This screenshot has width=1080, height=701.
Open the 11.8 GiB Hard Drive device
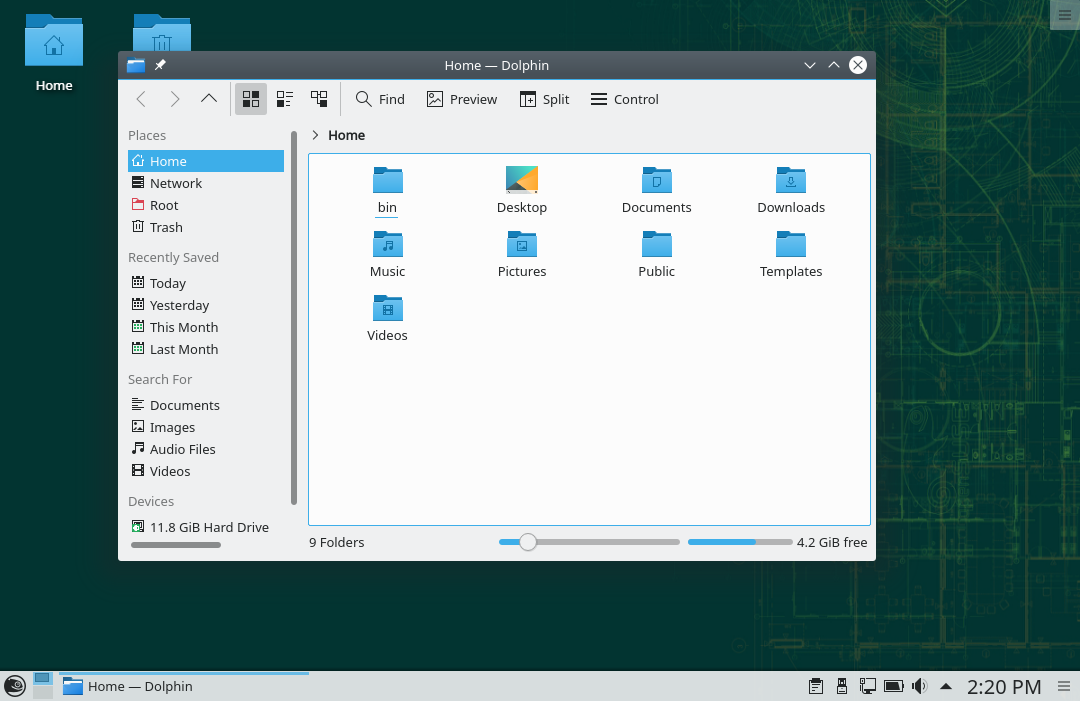click(206, 527)
